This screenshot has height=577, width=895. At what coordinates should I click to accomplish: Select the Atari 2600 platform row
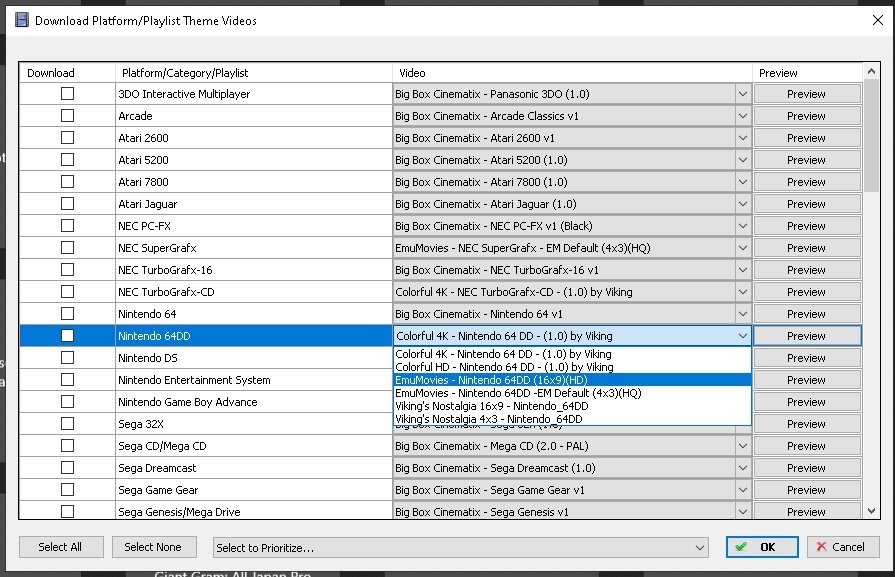tap(254, 138)
